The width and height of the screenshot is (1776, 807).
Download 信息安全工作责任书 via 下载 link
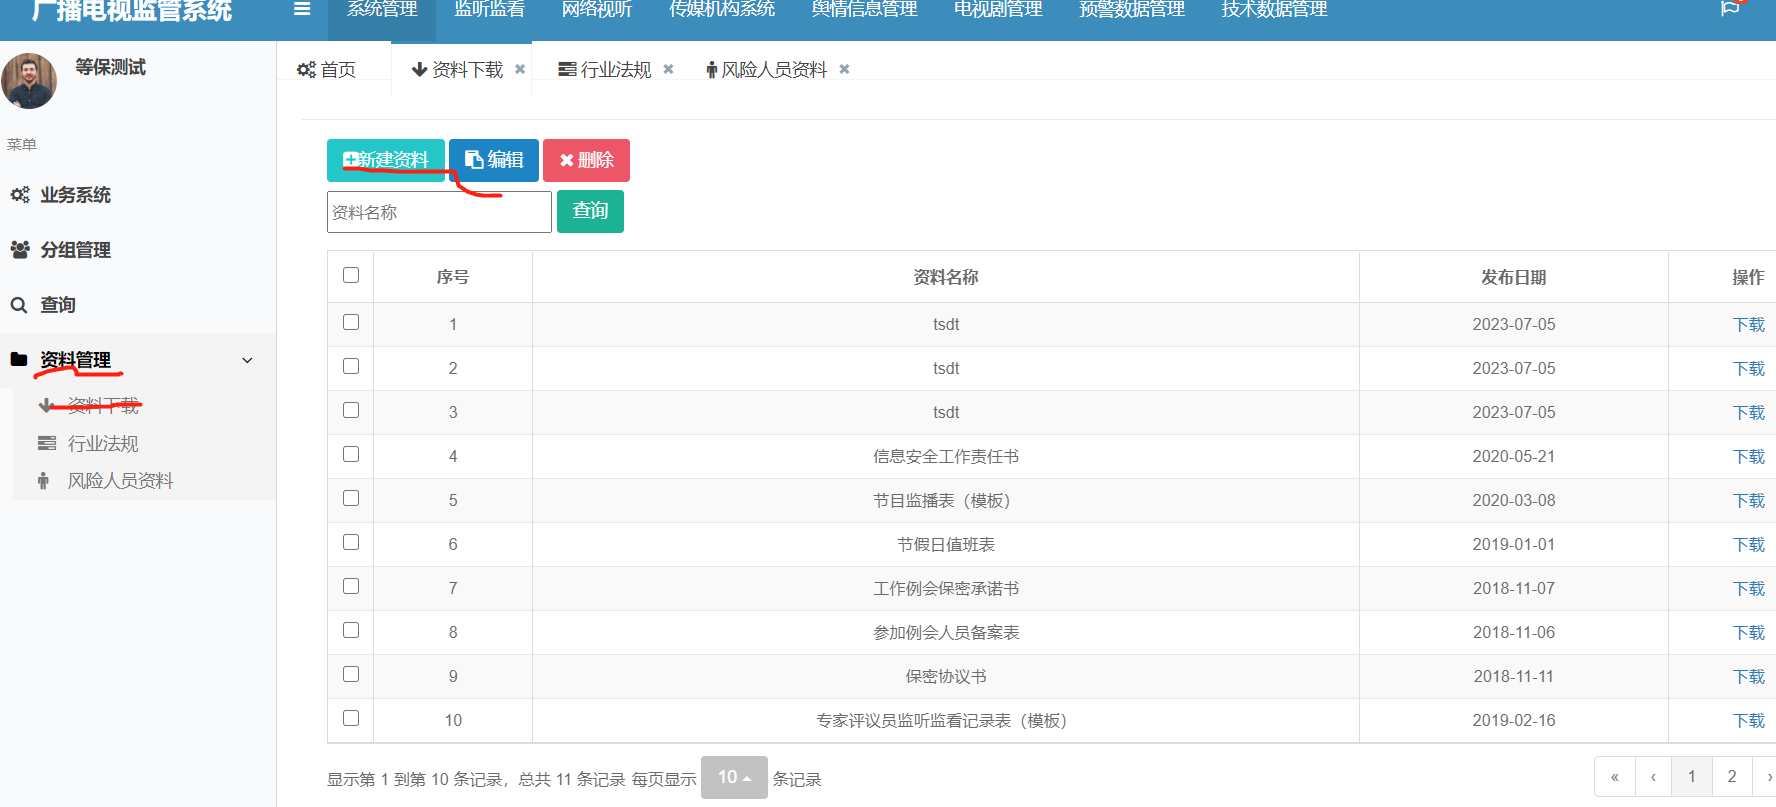pos(1749,457)
